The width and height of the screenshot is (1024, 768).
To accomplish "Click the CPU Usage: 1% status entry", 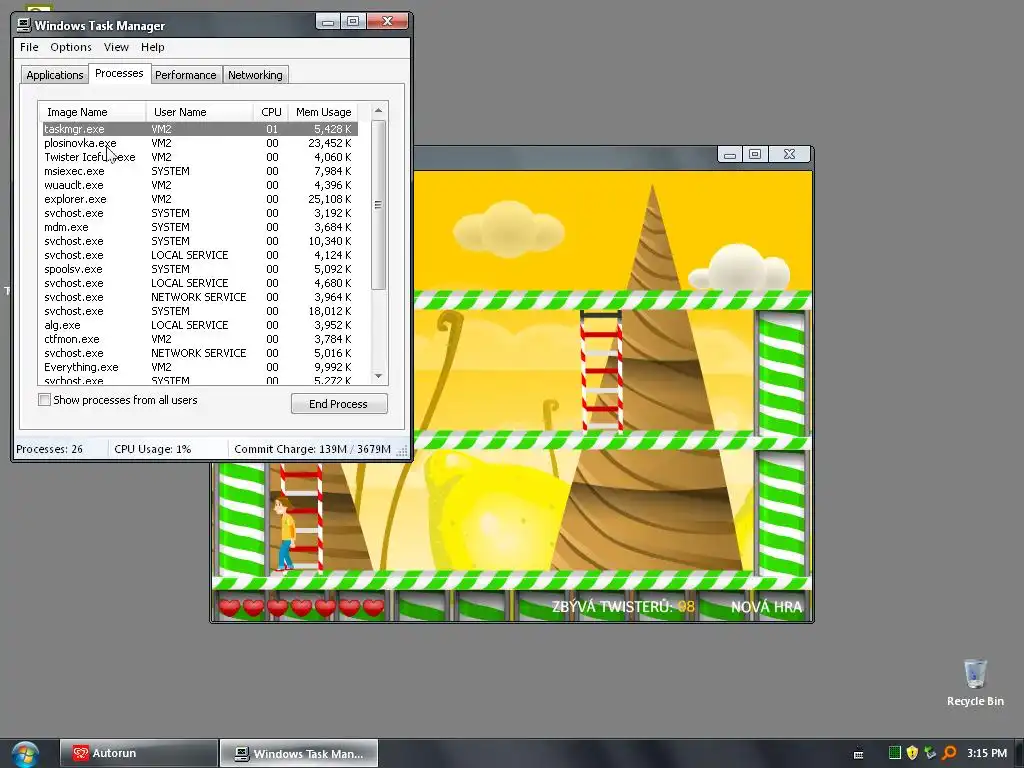I will pos(153,449).
